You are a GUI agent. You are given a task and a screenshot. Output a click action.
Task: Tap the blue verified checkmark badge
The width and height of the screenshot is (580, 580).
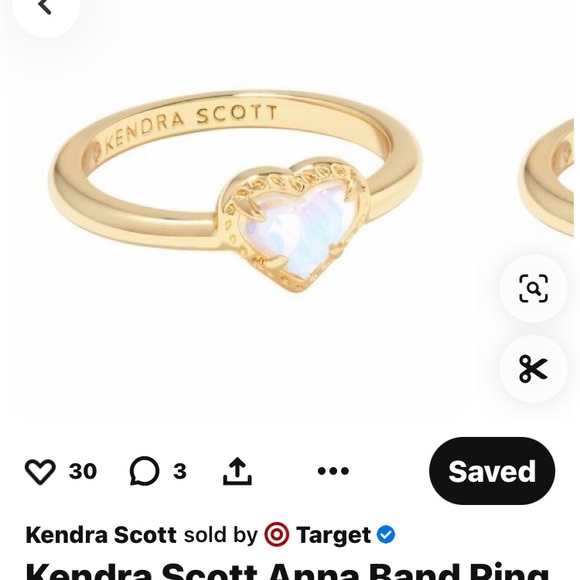click(x=386, y=535)
